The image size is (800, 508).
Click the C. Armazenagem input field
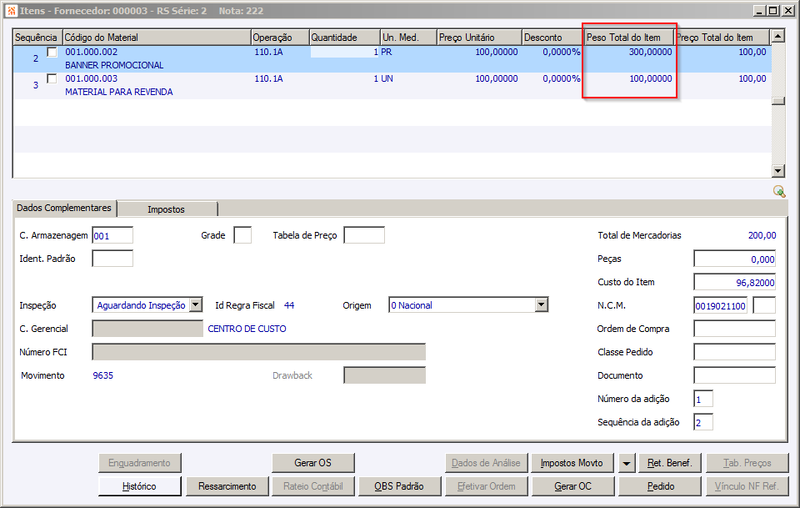(x=112, y=236)
